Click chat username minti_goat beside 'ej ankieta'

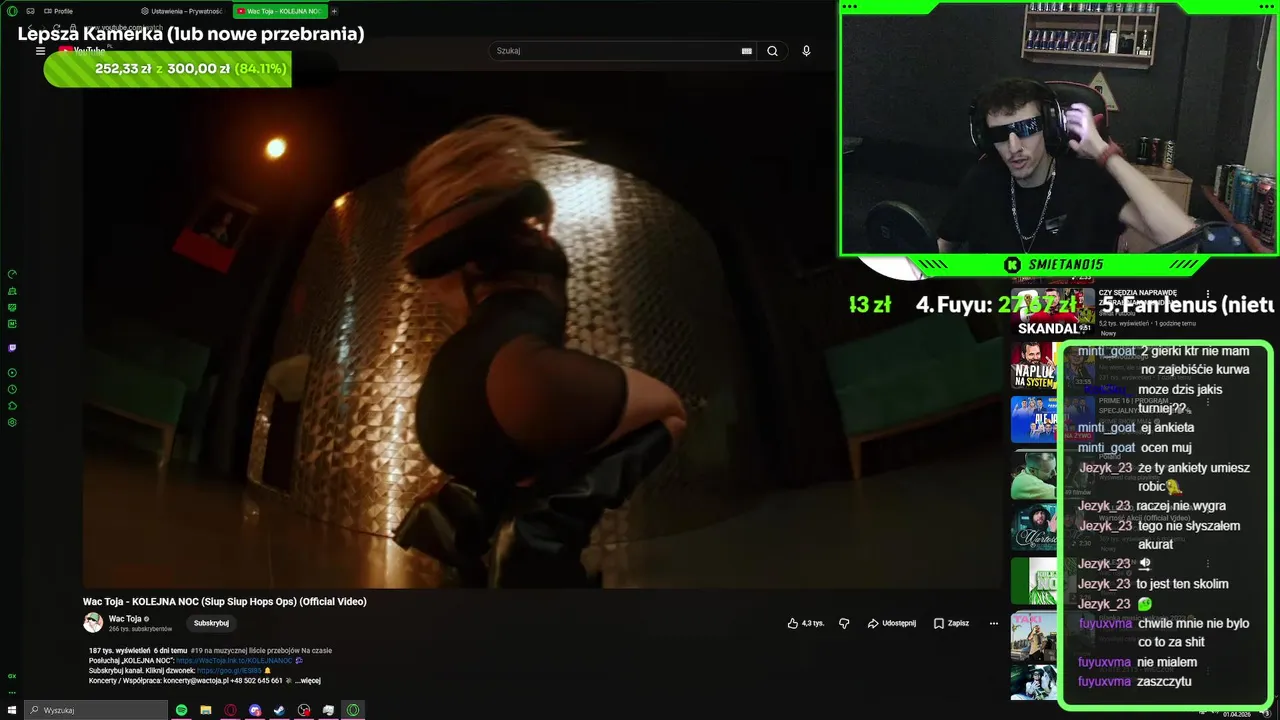(1106, 428)
